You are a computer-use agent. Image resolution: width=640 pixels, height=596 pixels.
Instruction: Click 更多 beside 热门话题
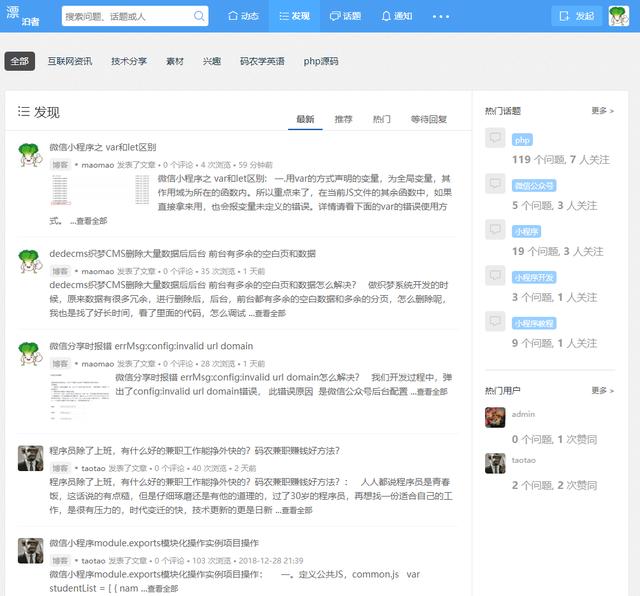tap(602, 111)
